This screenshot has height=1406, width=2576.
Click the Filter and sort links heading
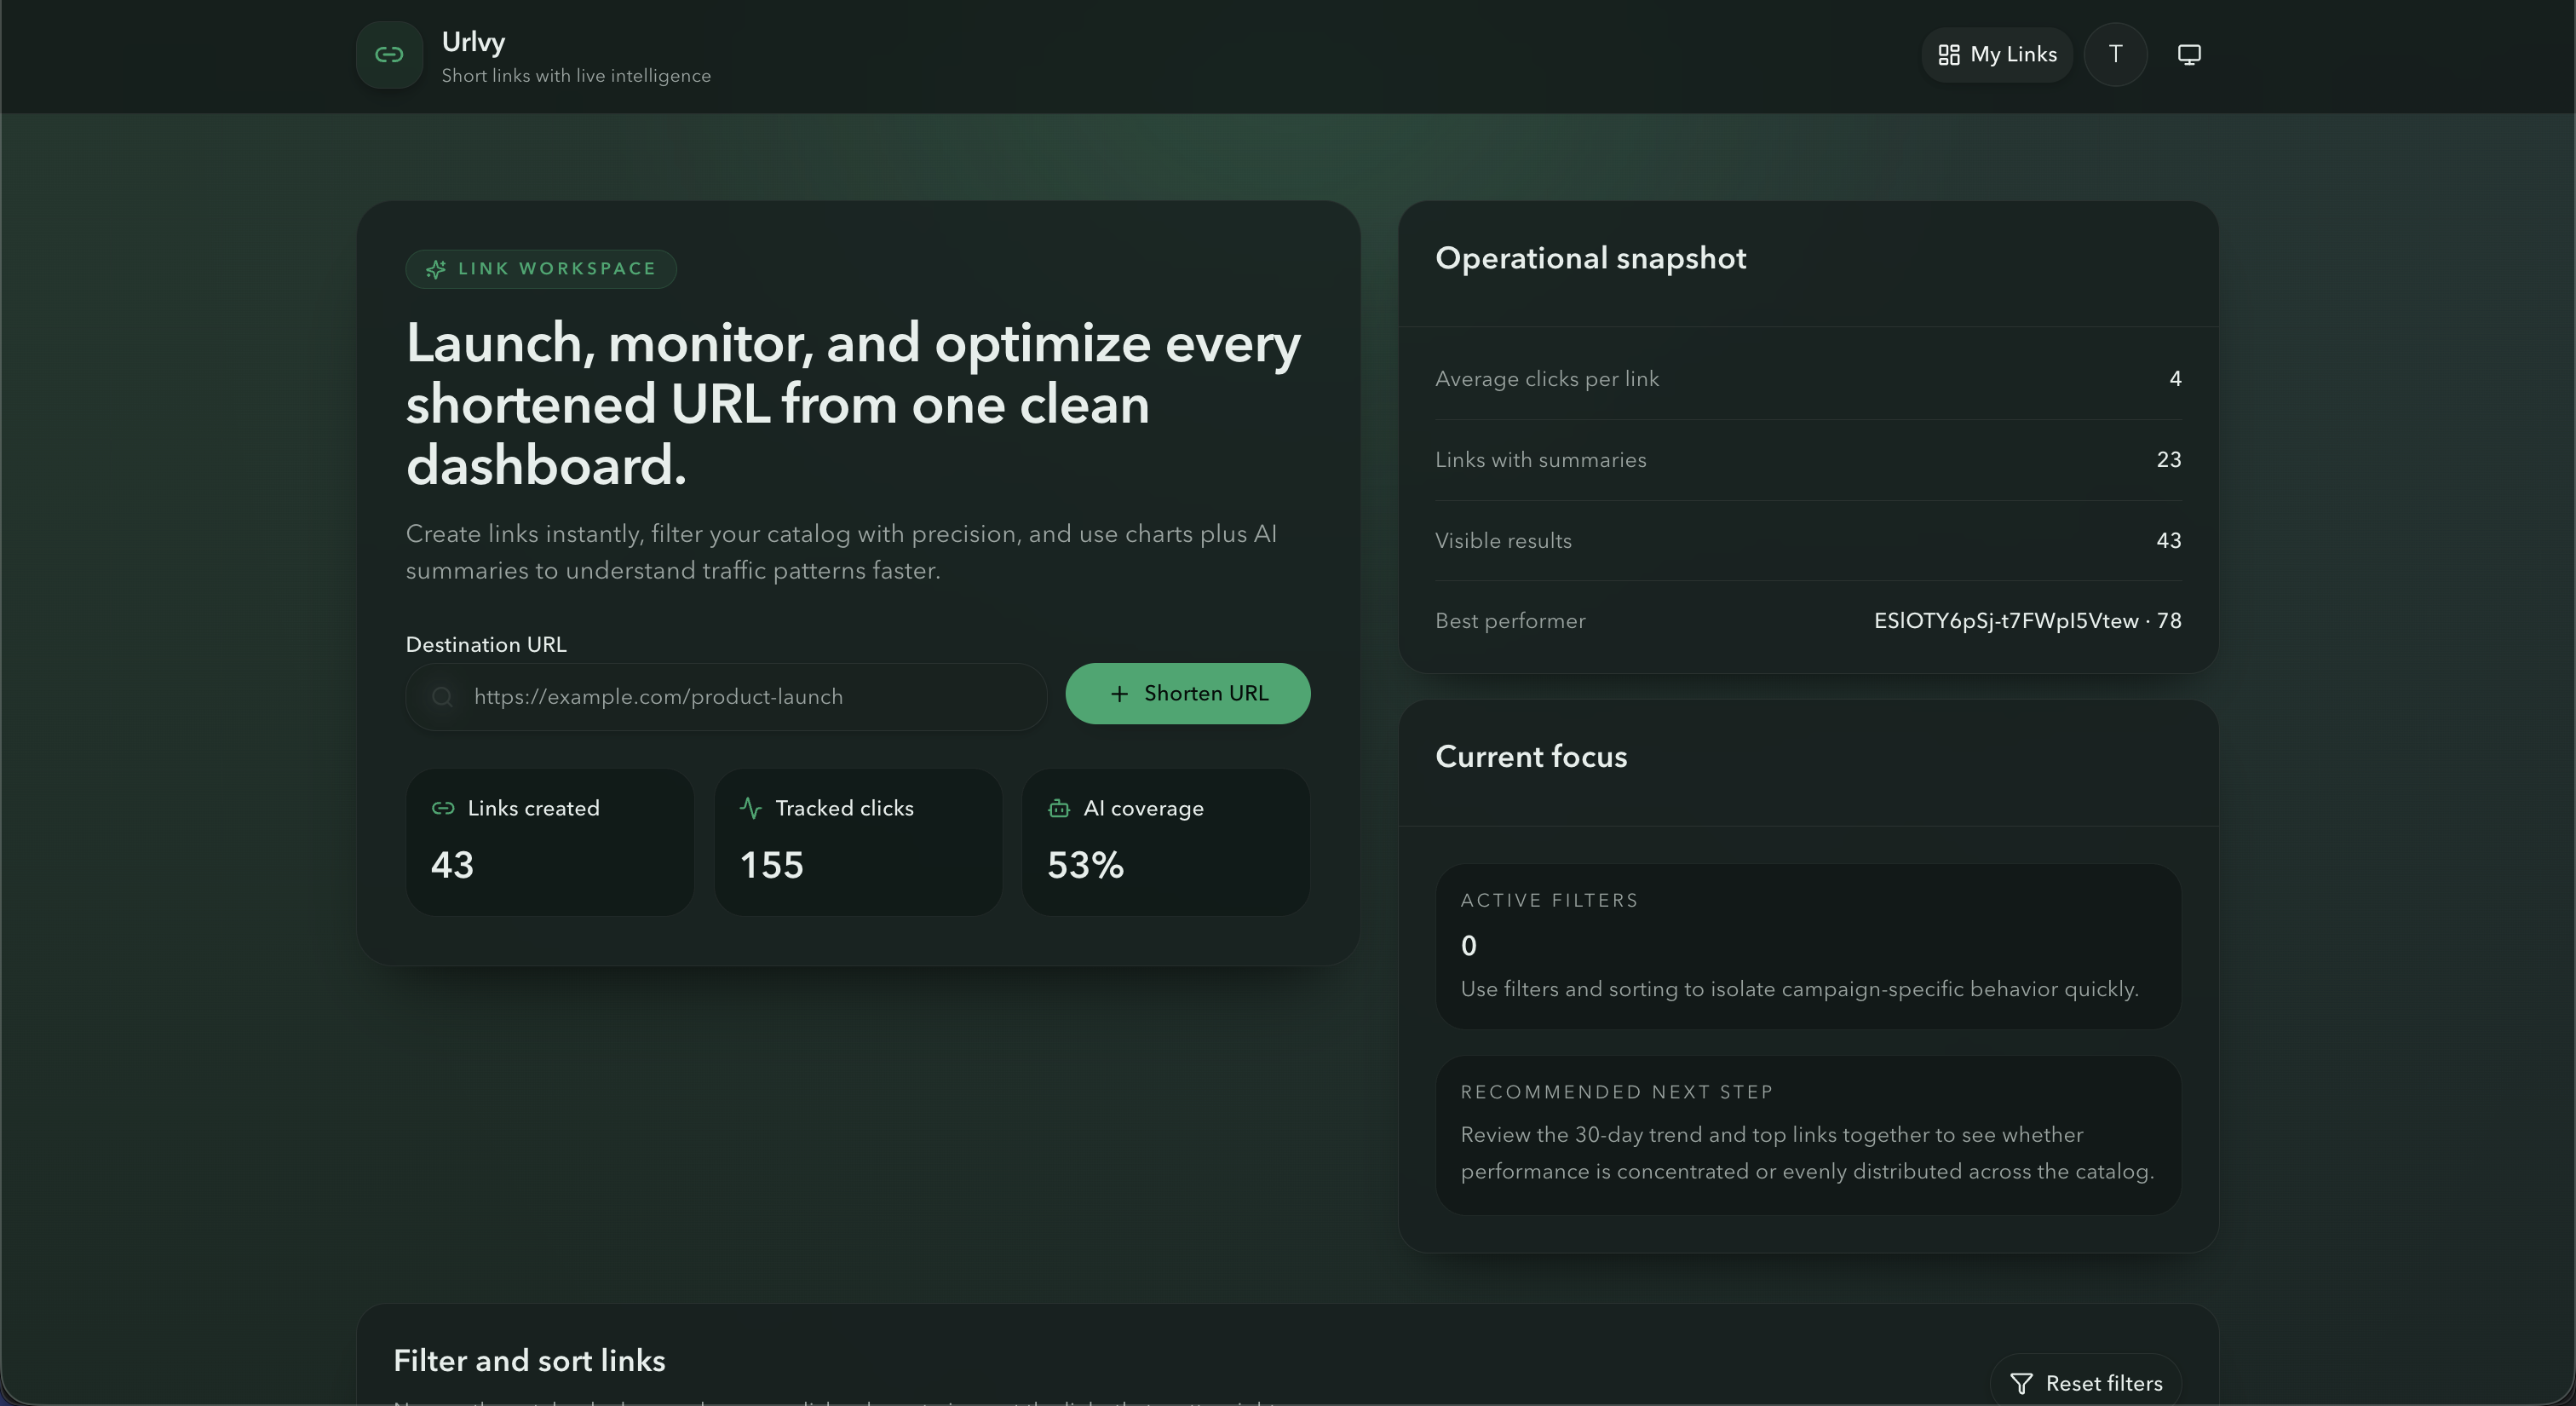[x=529, y=1361]
